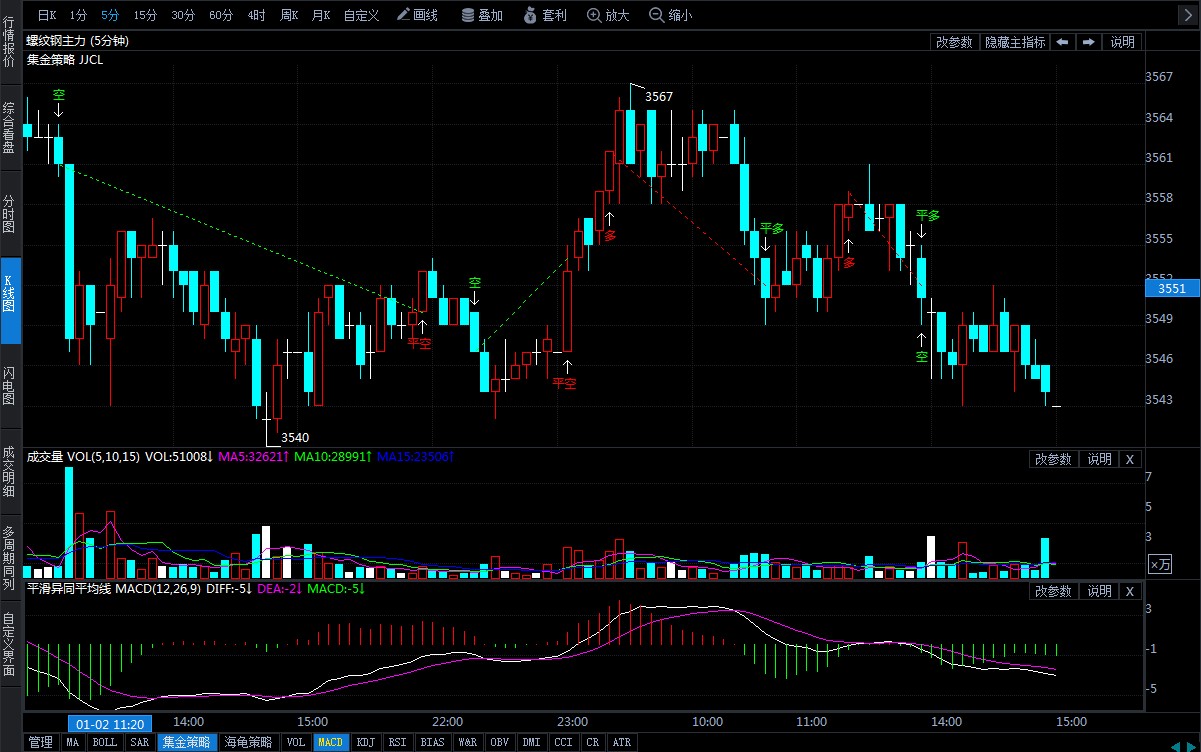Zoom out with 缩小 magnifier
Viewport: 1201px width, 752px height.
coord(670,15)
